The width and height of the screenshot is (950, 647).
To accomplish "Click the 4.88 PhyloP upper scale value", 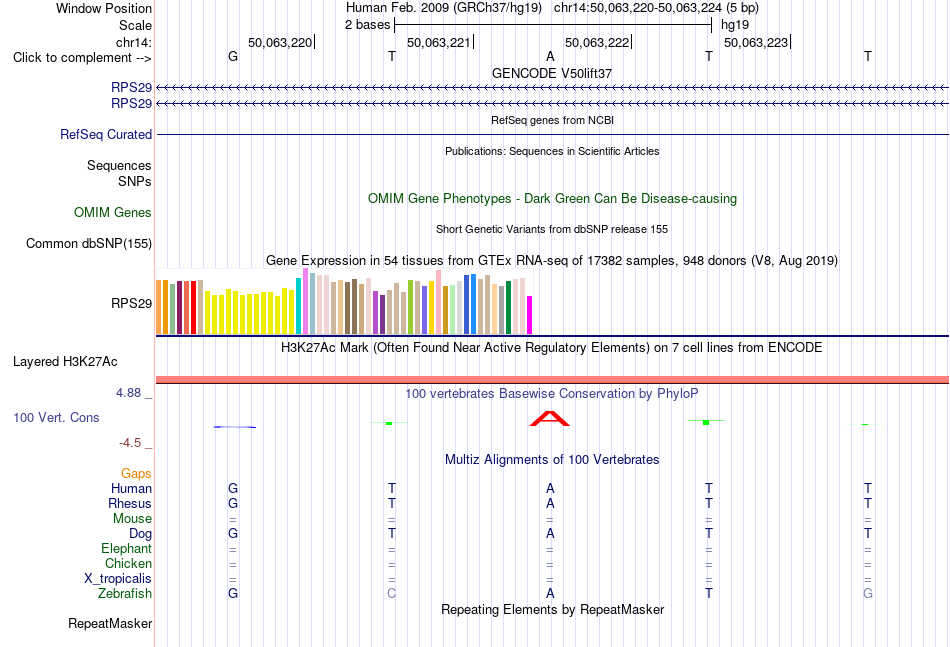I will (x=128, y=393).
